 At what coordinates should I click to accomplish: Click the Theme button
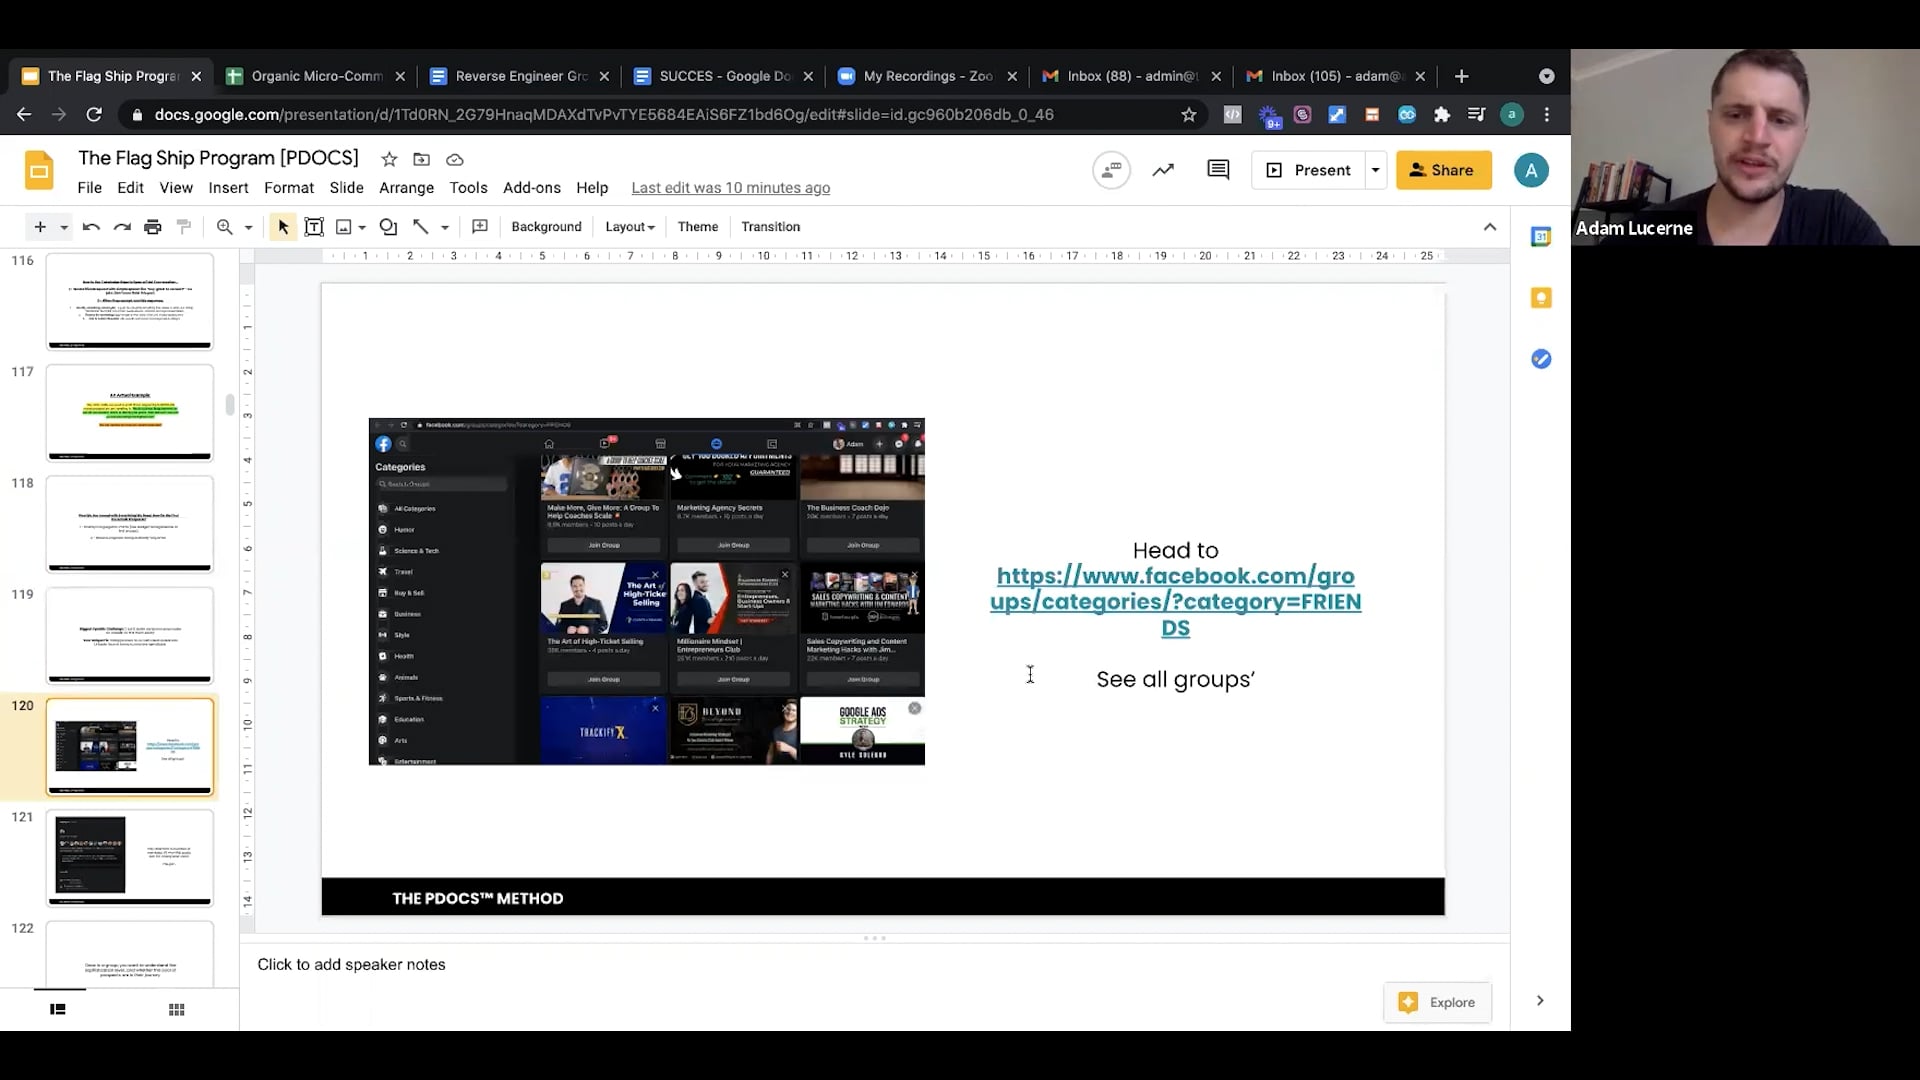tap(698, 227)
